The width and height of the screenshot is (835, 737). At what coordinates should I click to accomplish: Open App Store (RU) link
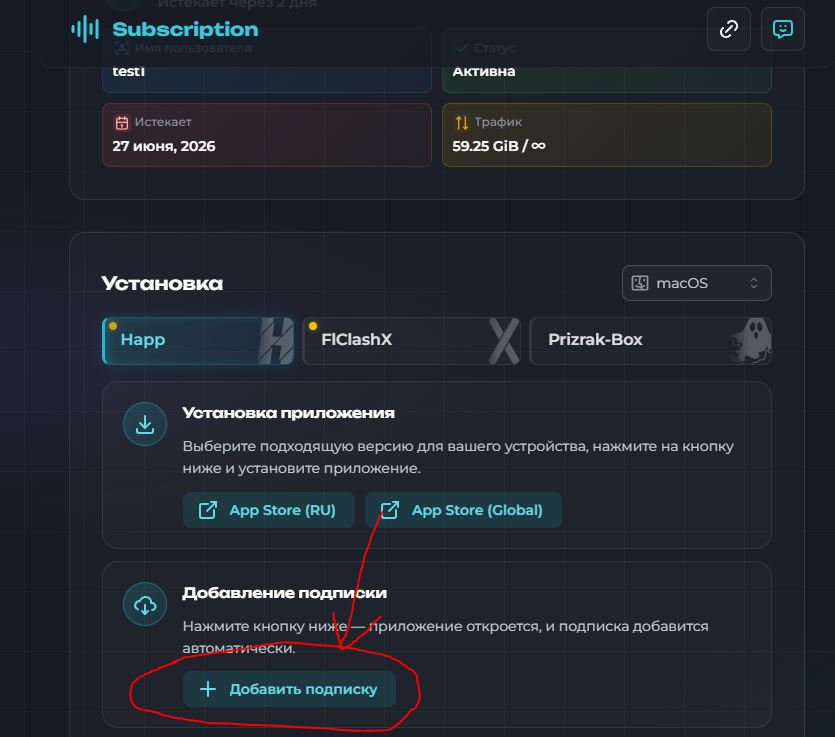pos(268,510)
